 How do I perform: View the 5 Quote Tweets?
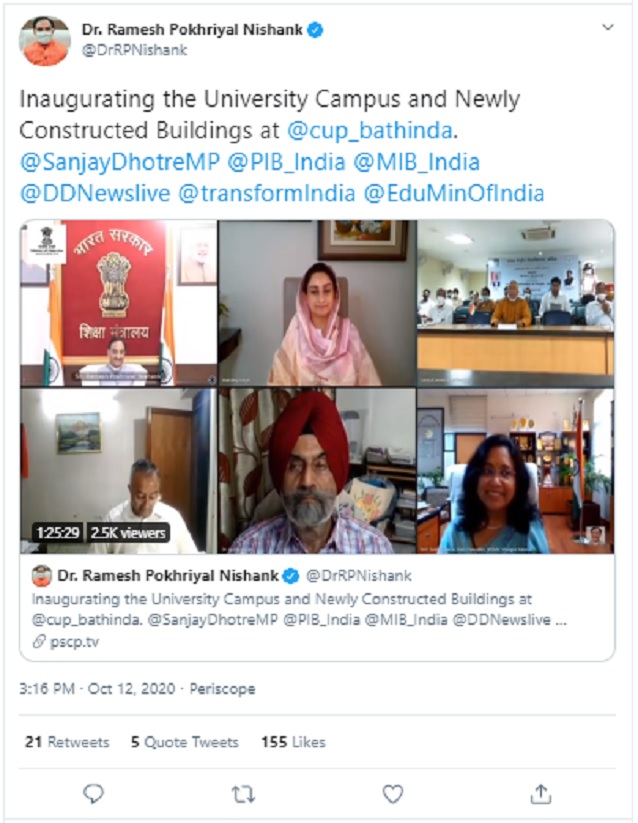[x=185, y=742]
